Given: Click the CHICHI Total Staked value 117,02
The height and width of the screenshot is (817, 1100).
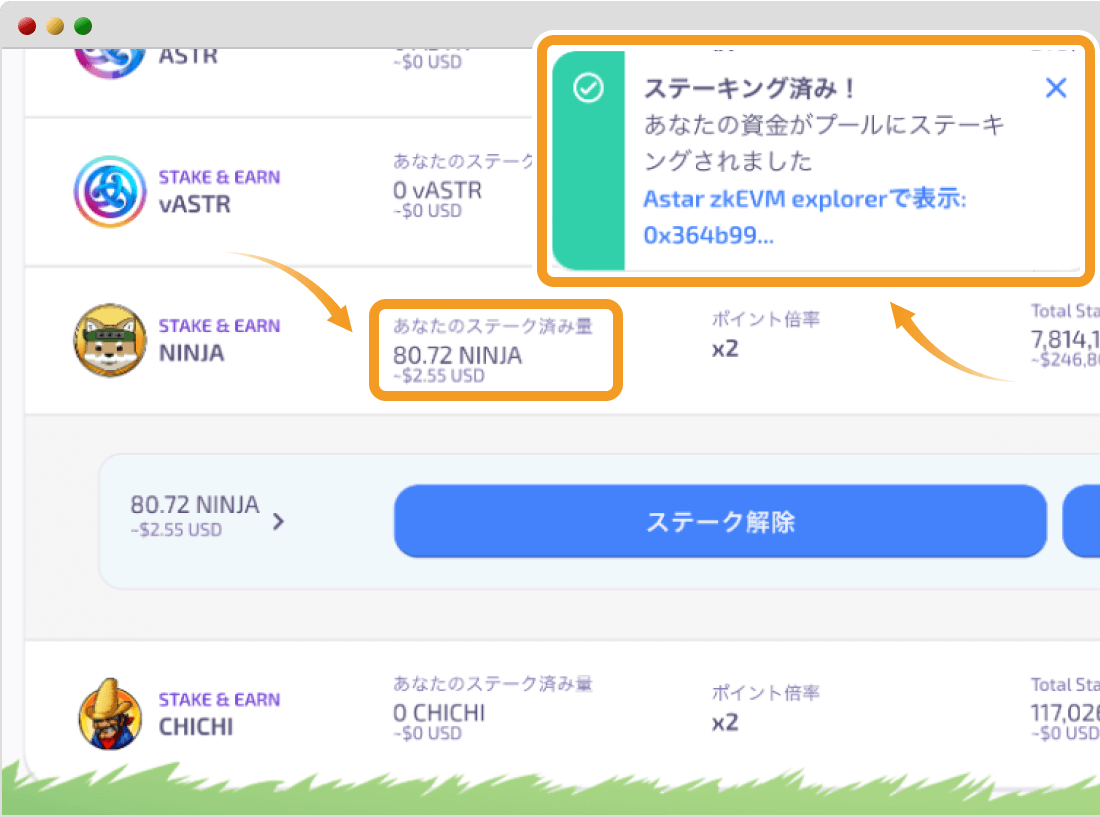Looking at the screenshot, I should tap(1065, 713).
